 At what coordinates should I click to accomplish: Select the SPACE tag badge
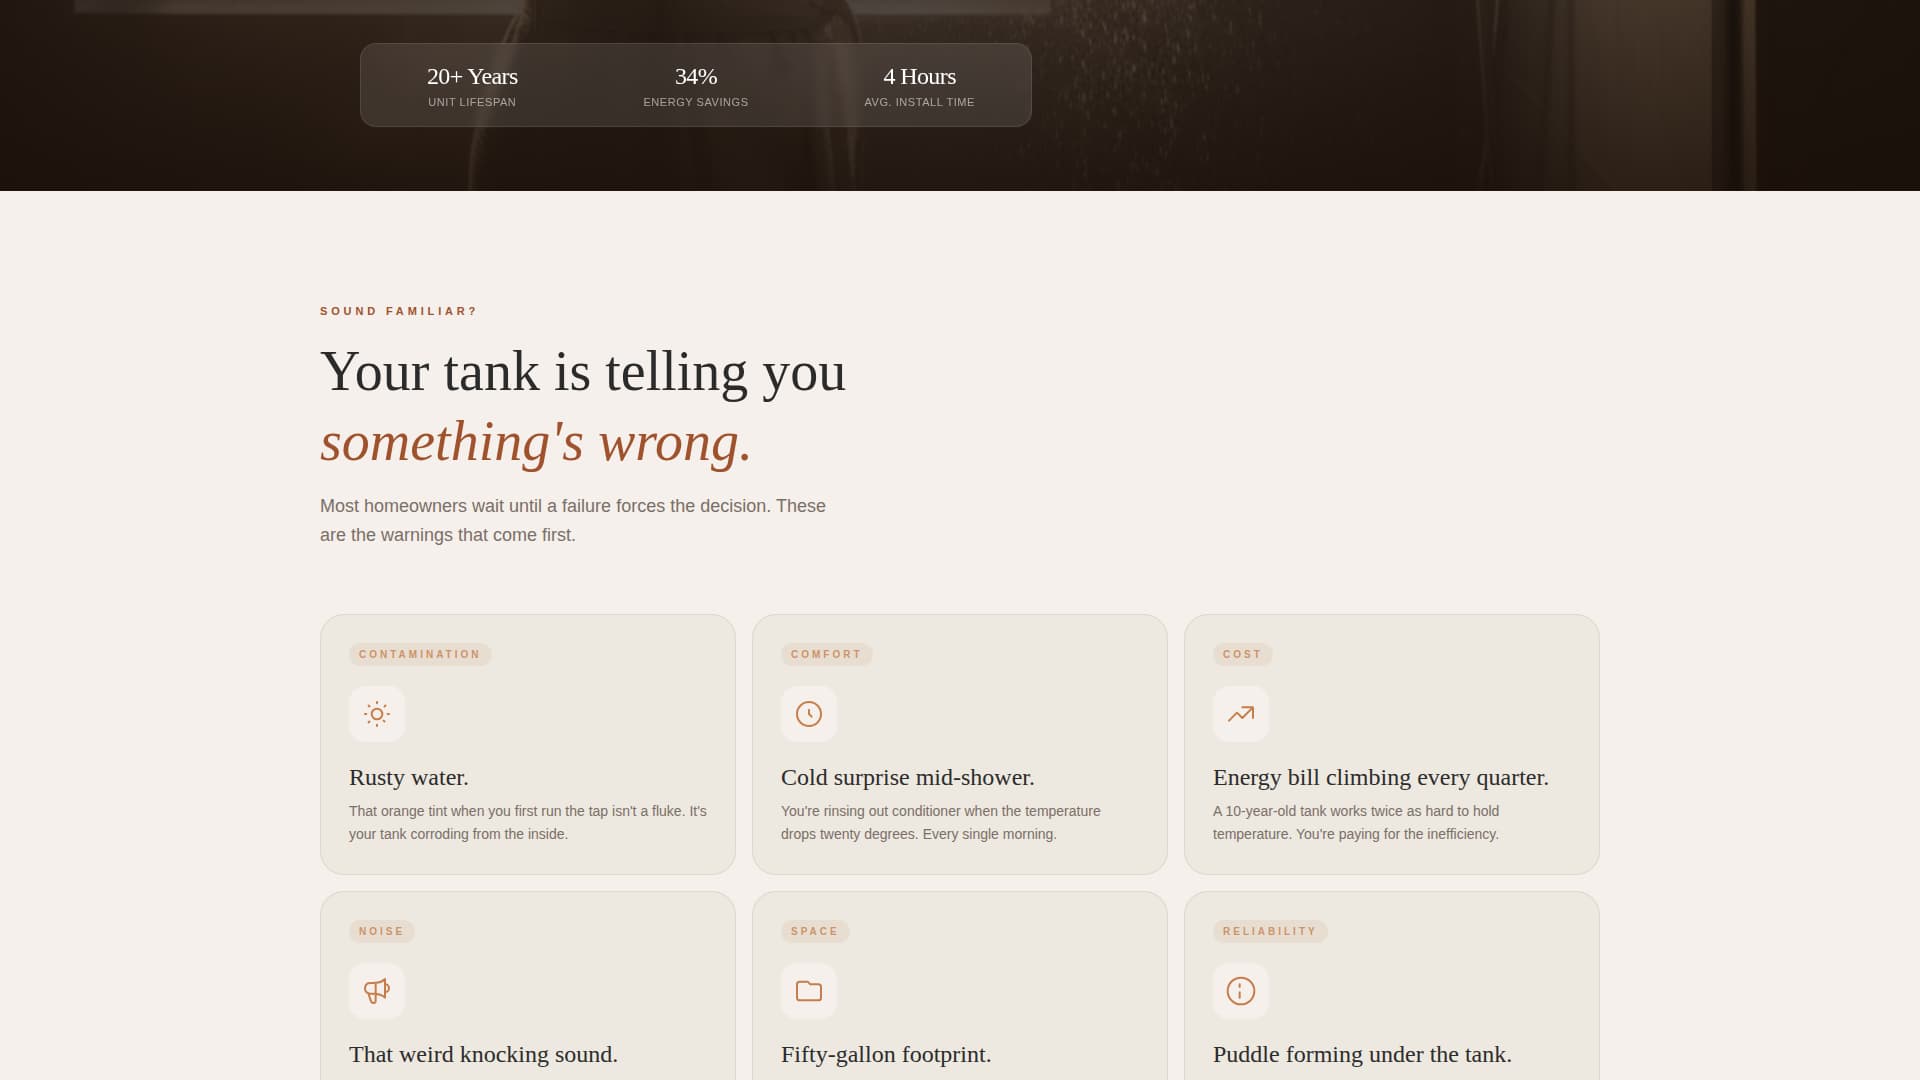pos(814,931)
